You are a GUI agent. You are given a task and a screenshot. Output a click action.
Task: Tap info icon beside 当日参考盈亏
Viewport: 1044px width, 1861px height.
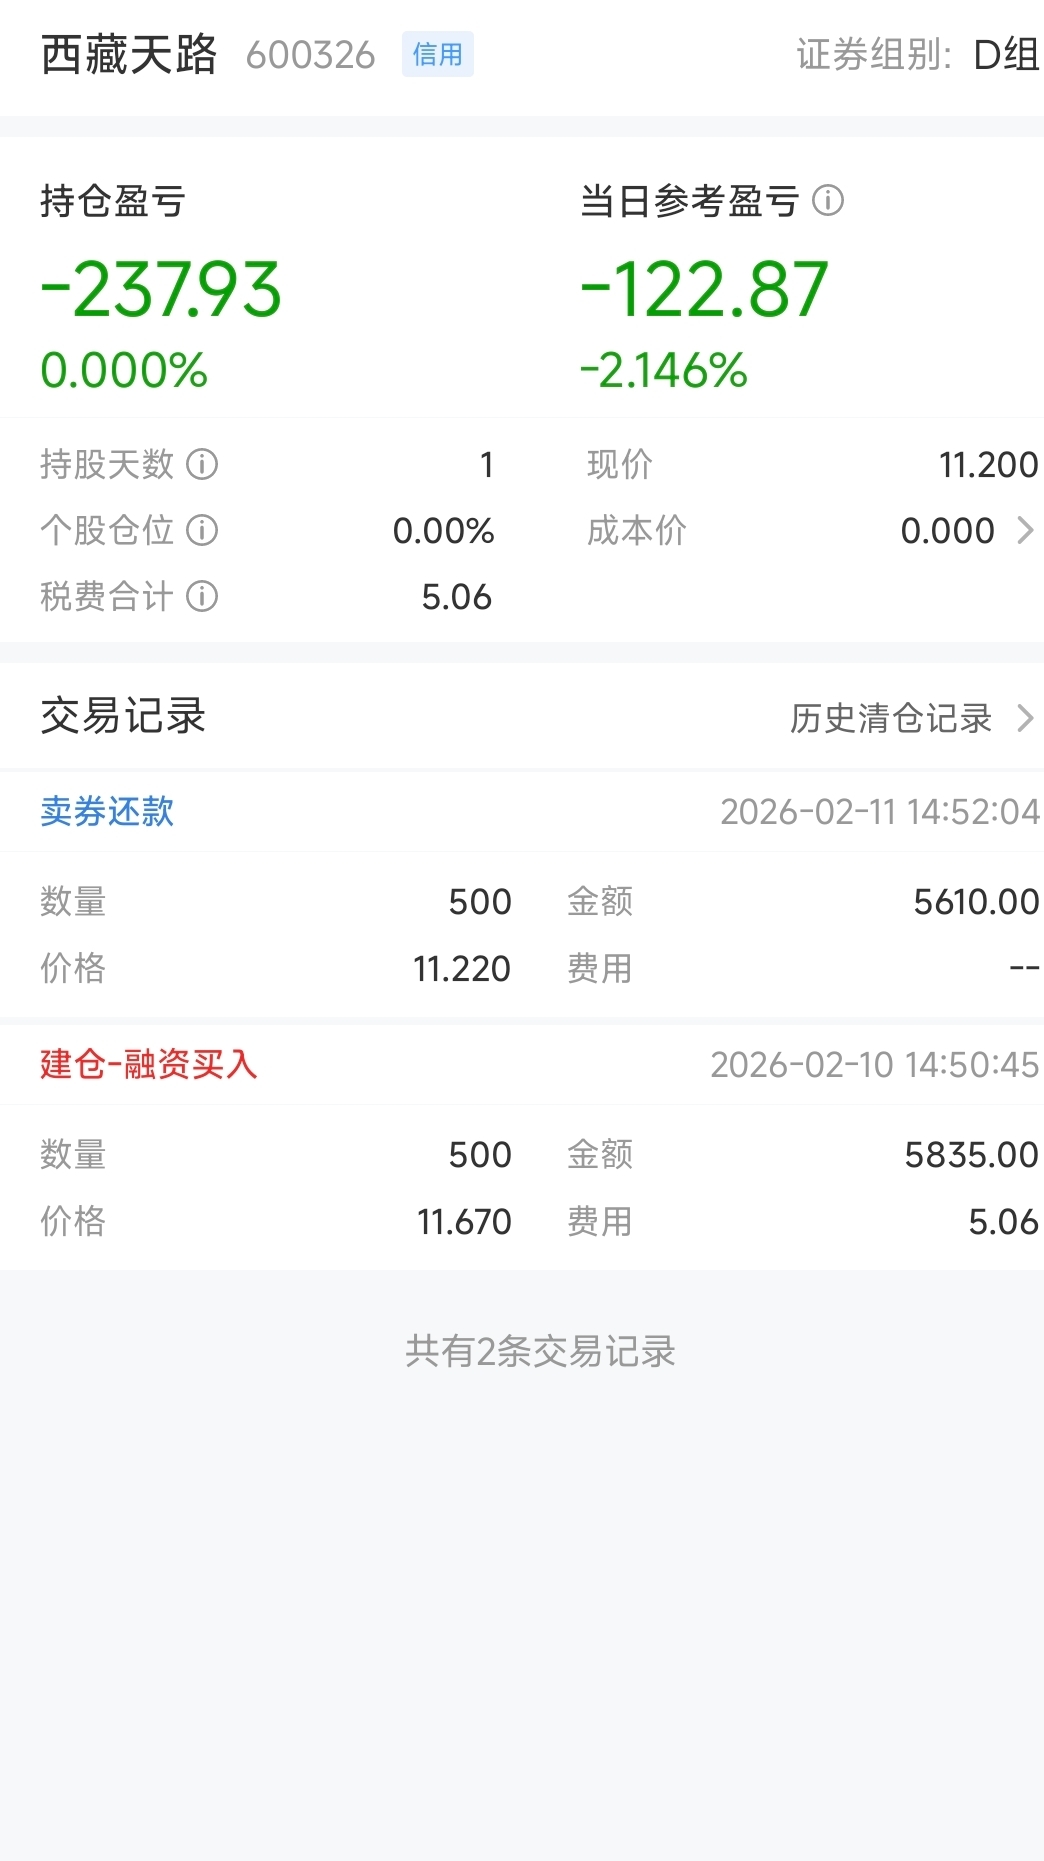coord(828,201)
